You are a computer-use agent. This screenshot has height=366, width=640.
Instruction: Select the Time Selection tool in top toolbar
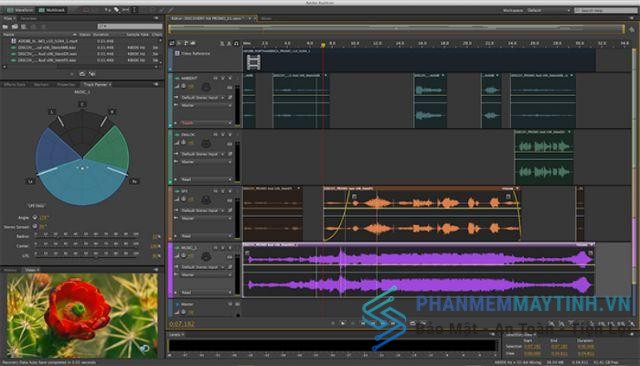click(134, 10)
